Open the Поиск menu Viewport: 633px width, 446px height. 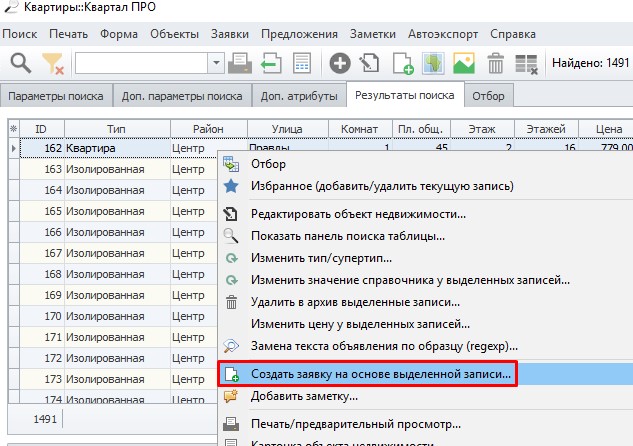point(20,34)
